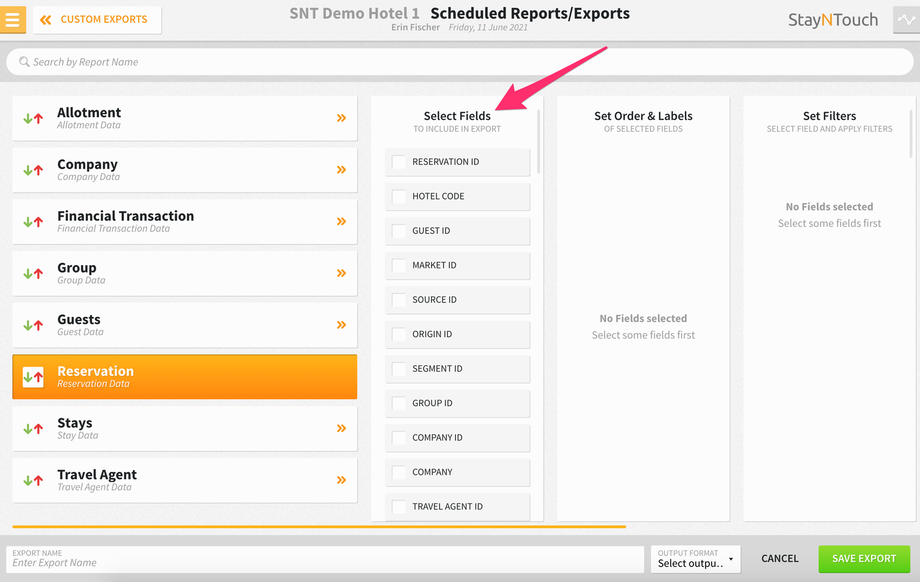Expand Company with its double chevron
The width and height of the screenshot is (920, 582).
341,170
